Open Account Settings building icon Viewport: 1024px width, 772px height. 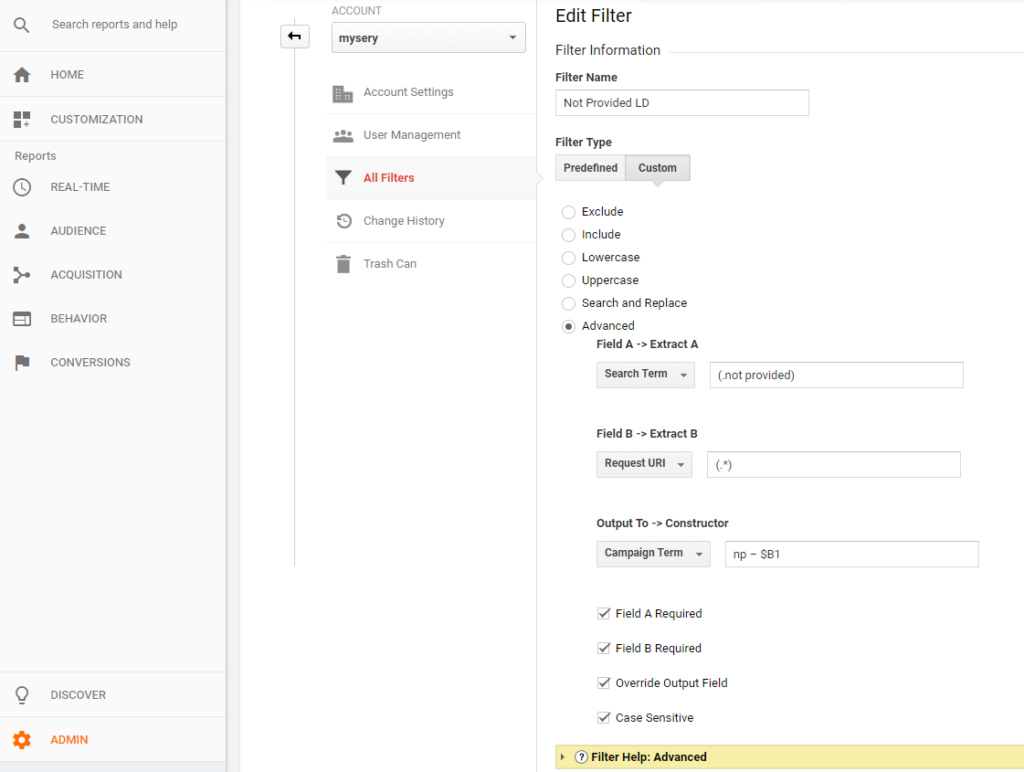(x=343, y=93)
